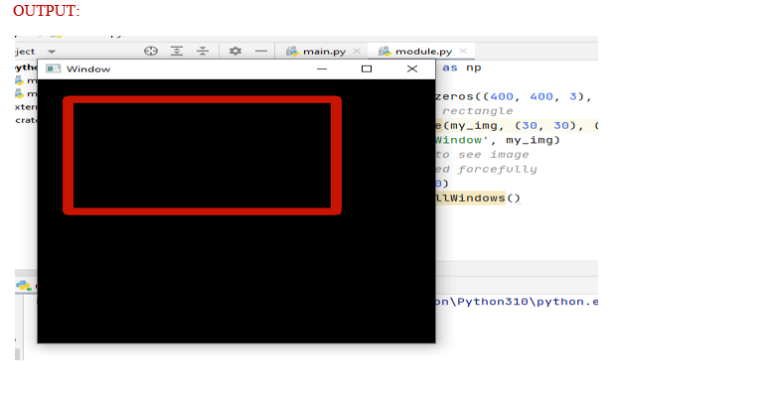Click main.py tab file icon
This screenshot has width=768, height=398.
[292, 51]
